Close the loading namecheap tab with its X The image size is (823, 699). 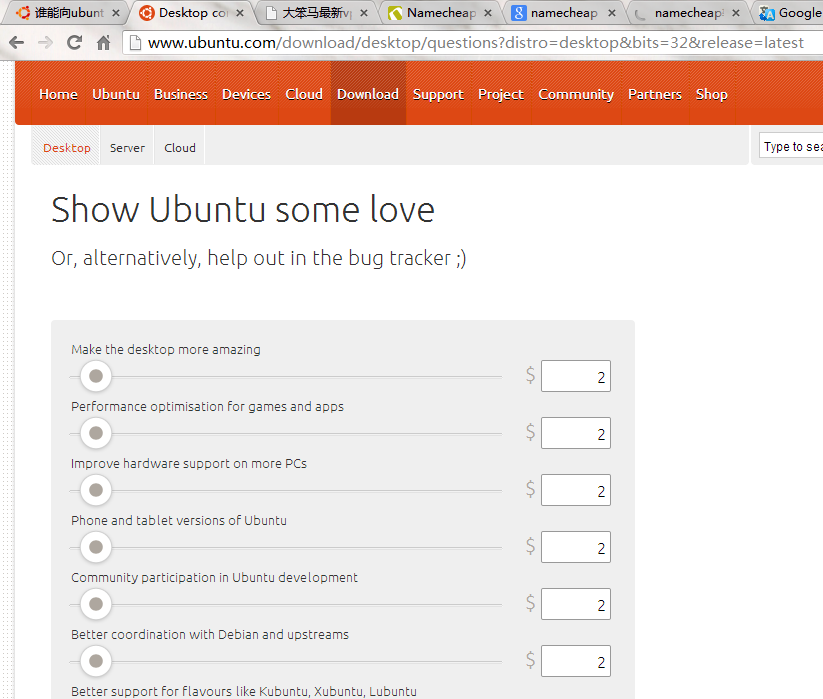[736, 13]
